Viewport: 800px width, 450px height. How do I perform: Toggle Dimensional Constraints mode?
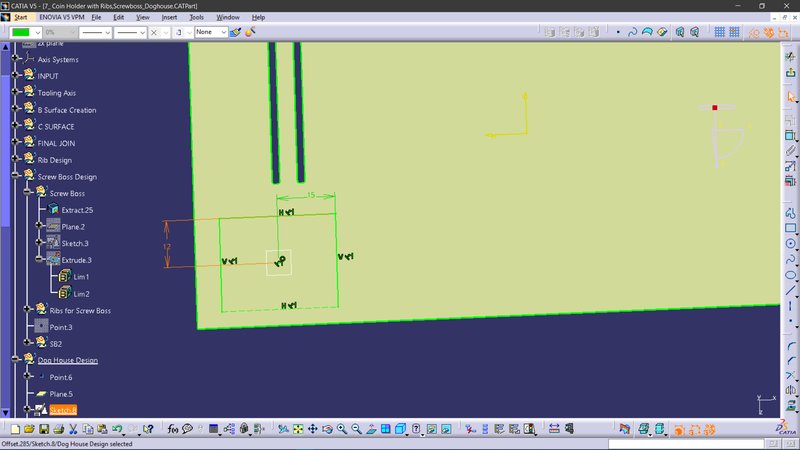click(x=783, y=32)
